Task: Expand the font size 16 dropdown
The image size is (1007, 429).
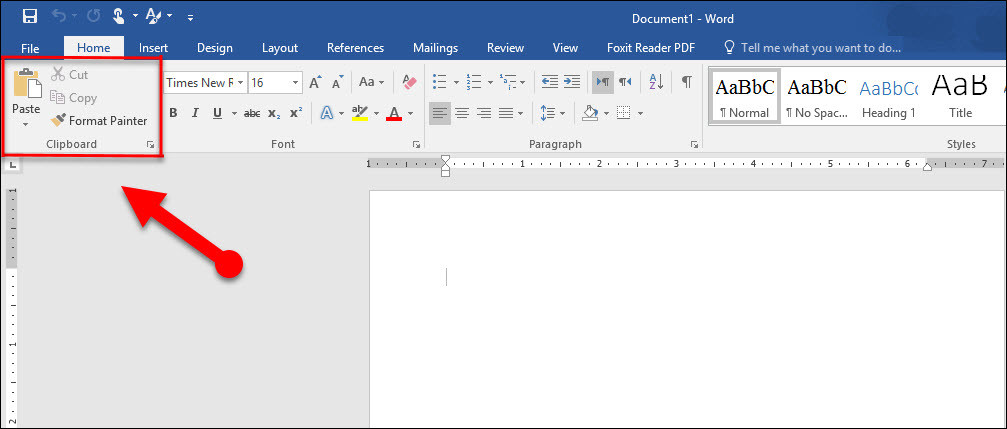Action: point(295,82)
